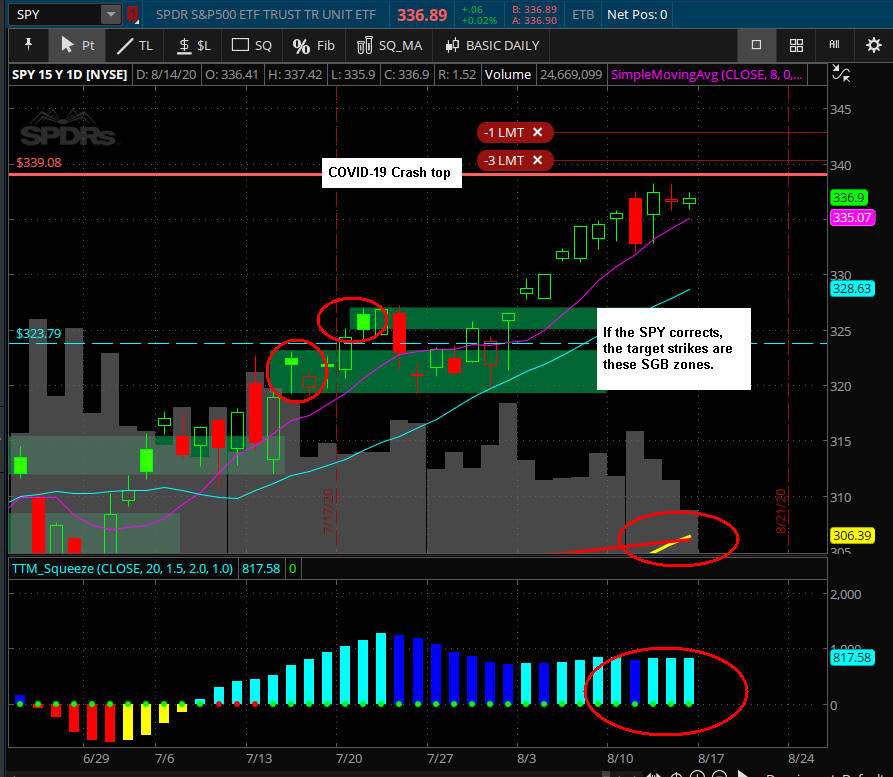Click the 8/21/20 expiration date marker
This screenshot has height=777, width=893.
(781, 511)
